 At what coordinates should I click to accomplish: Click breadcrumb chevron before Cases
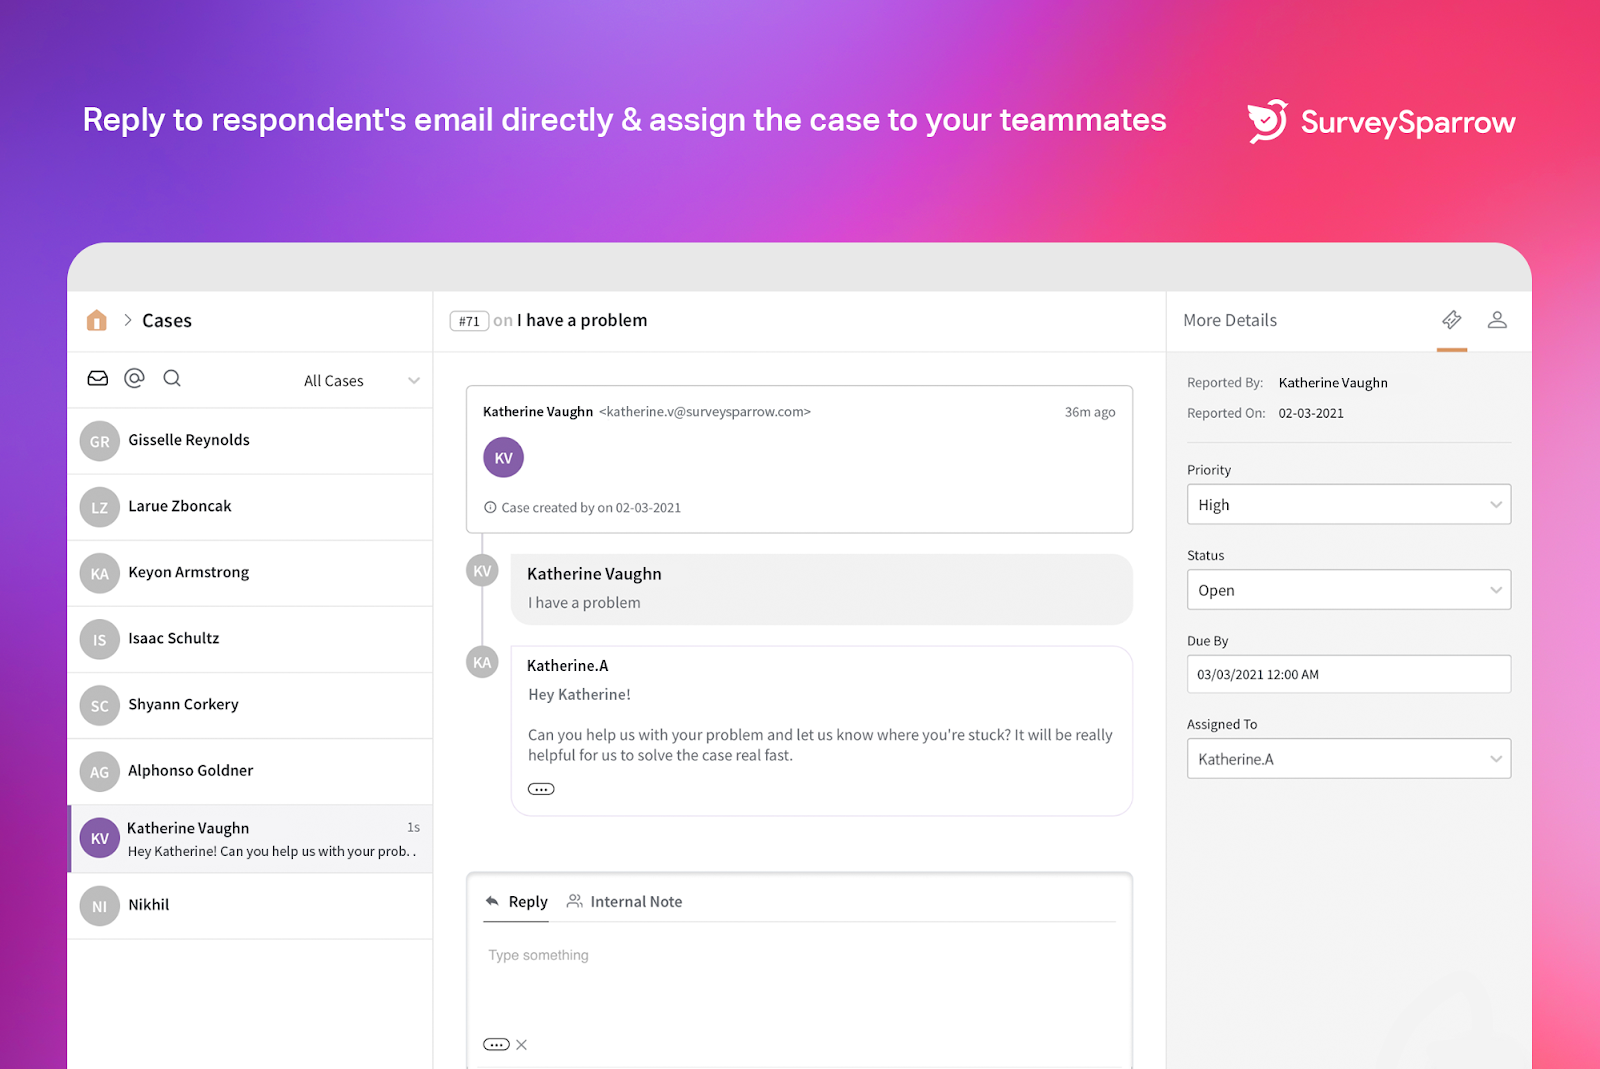[128, 320]
